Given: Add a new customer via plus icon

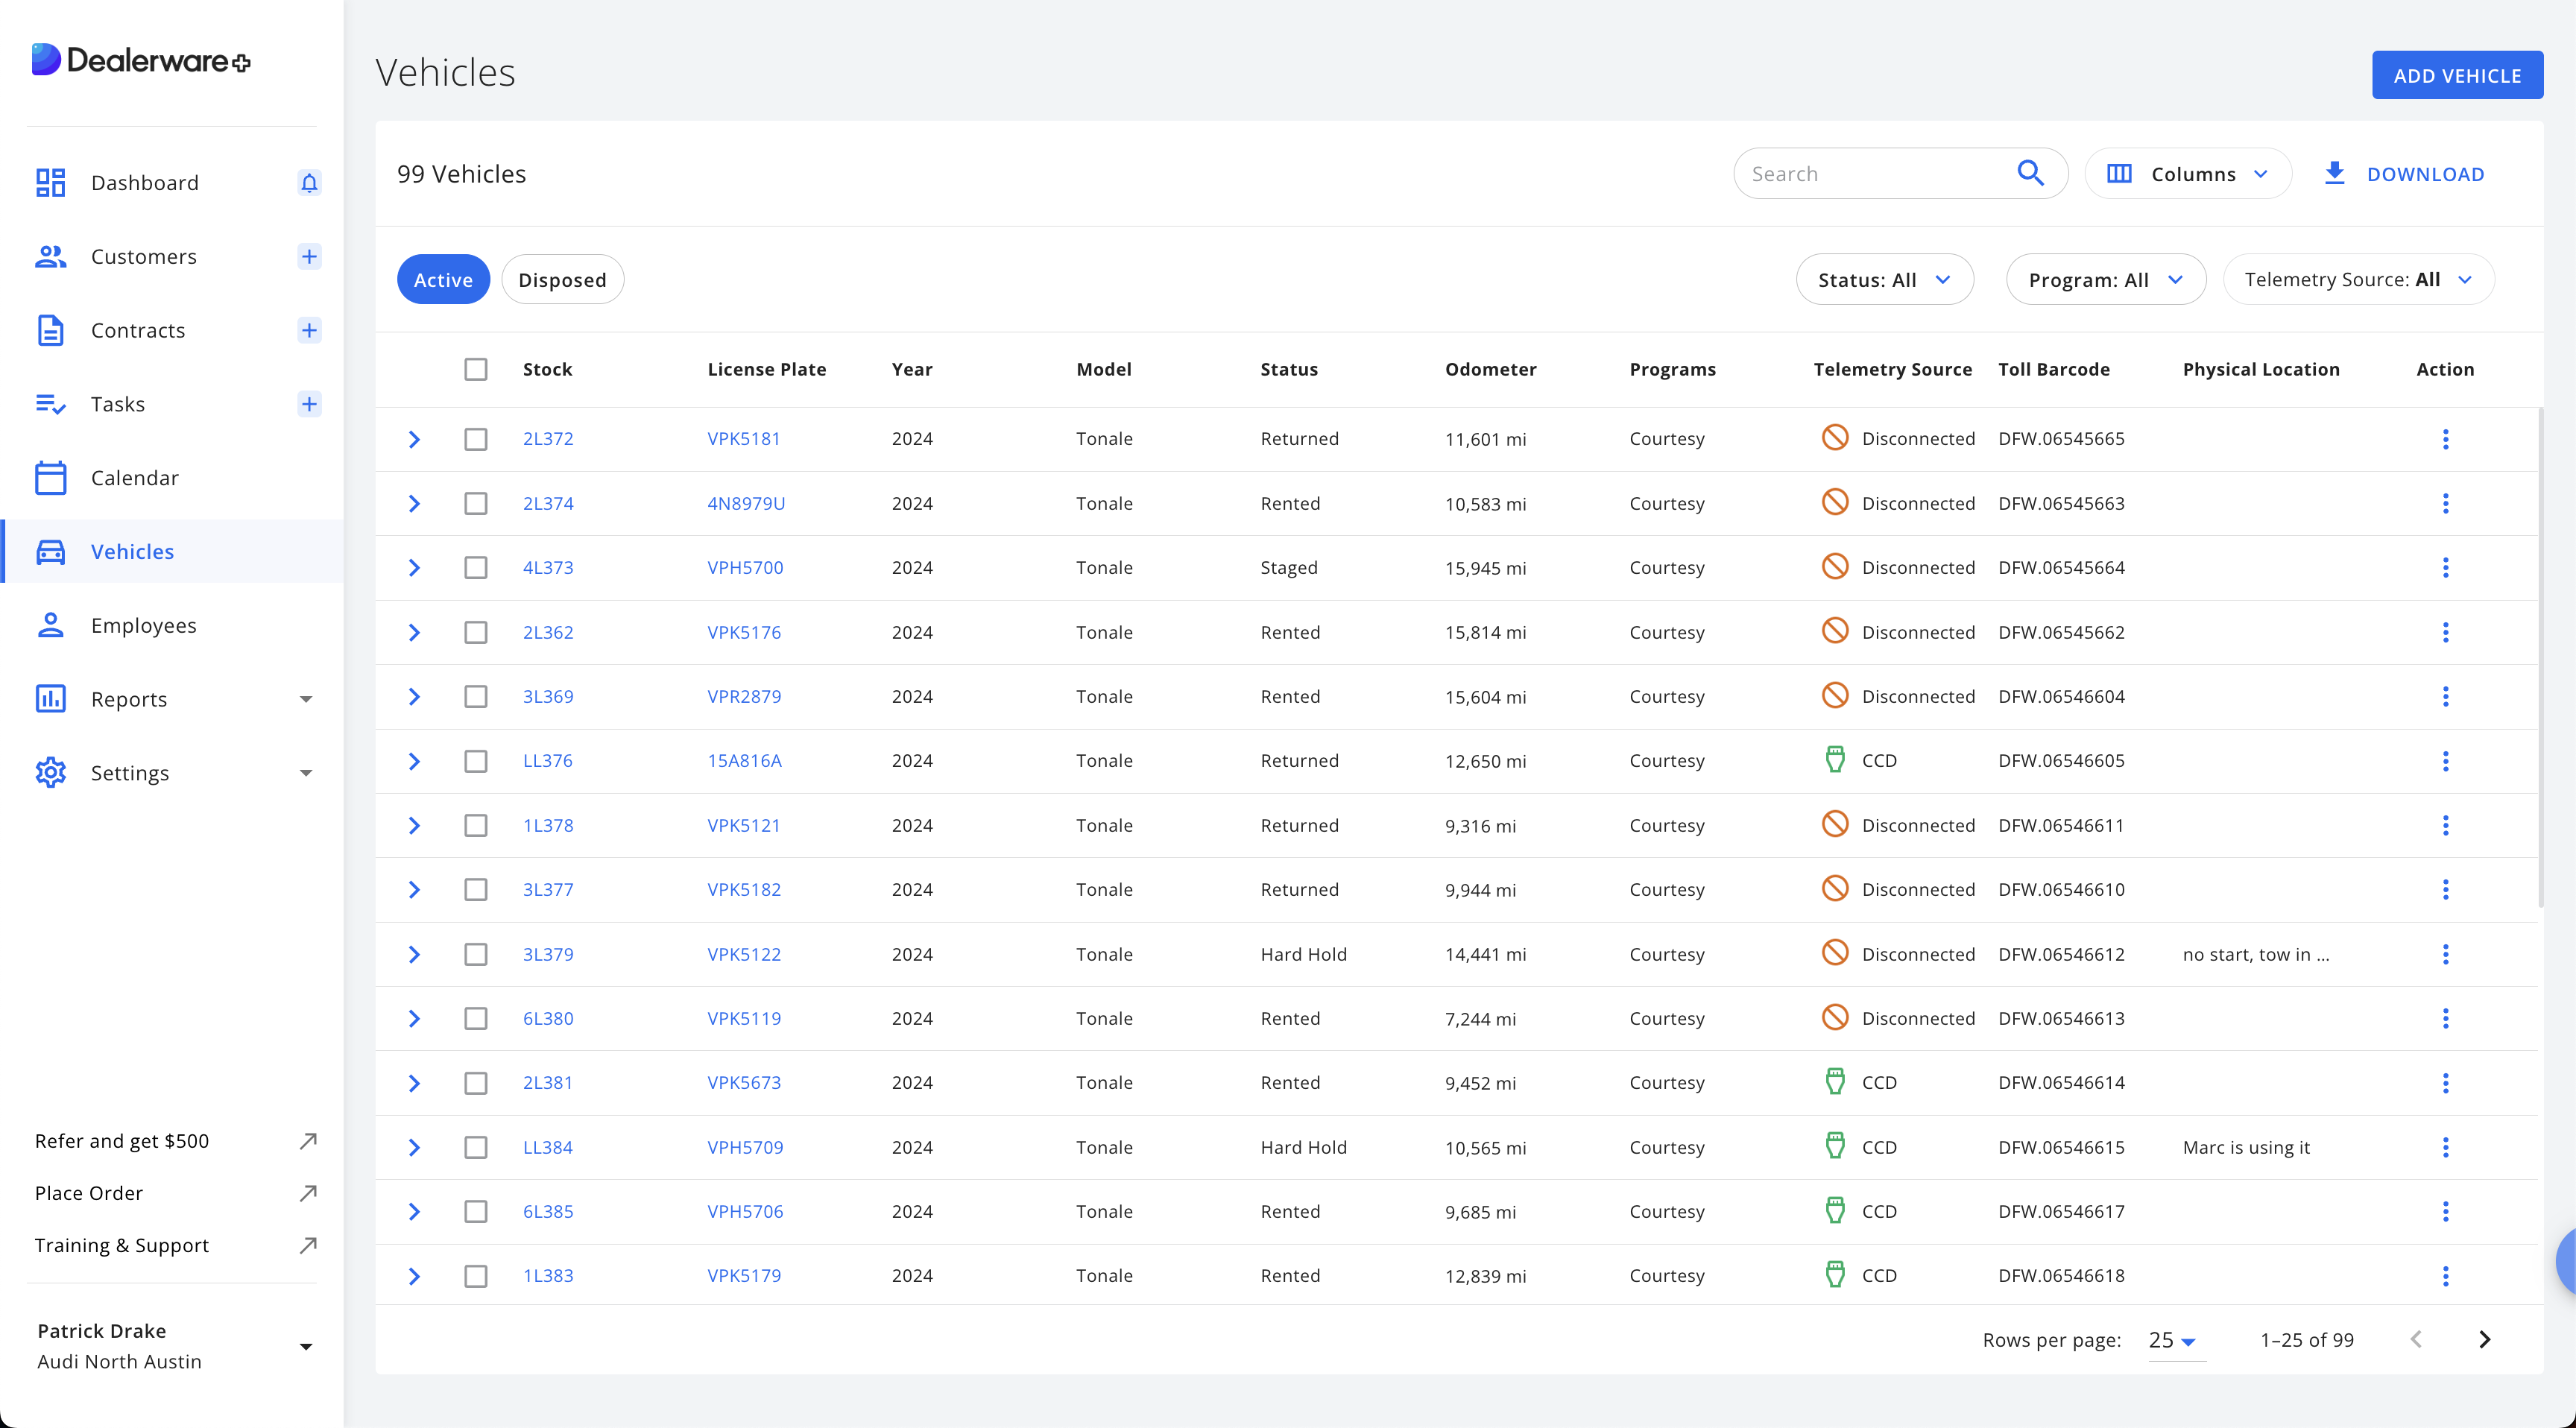Looking at the screenshot, I should 309,257.
